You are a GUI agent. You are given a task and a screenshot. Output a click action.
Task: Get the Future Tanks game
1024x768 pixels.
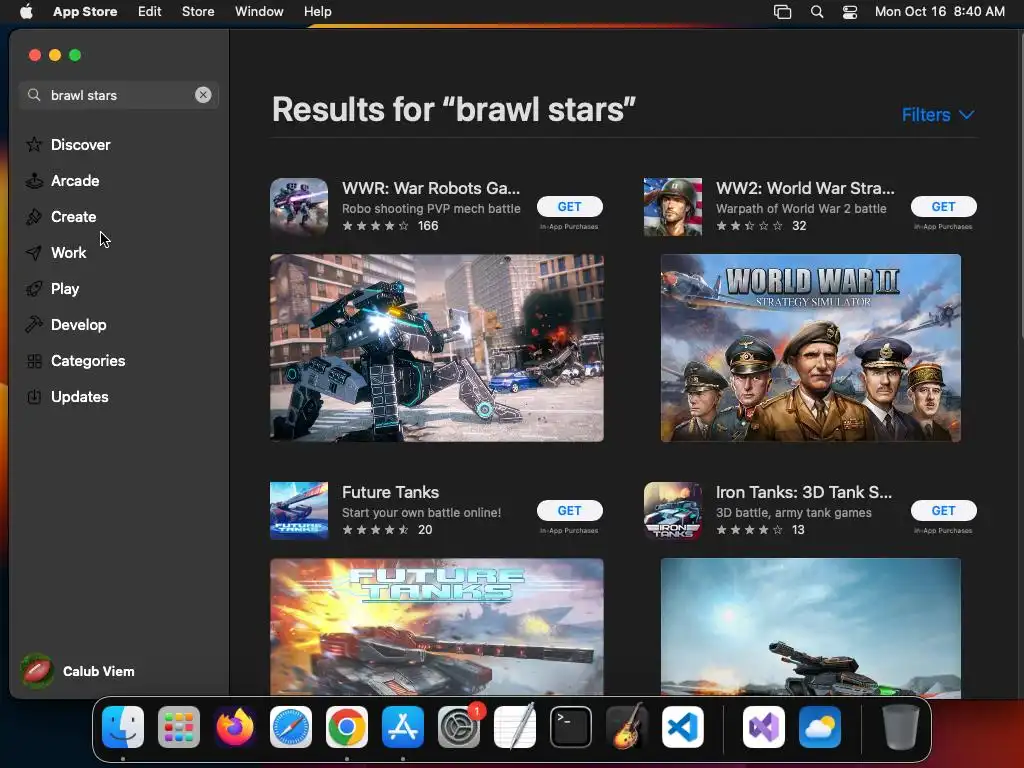pos(569,511)
